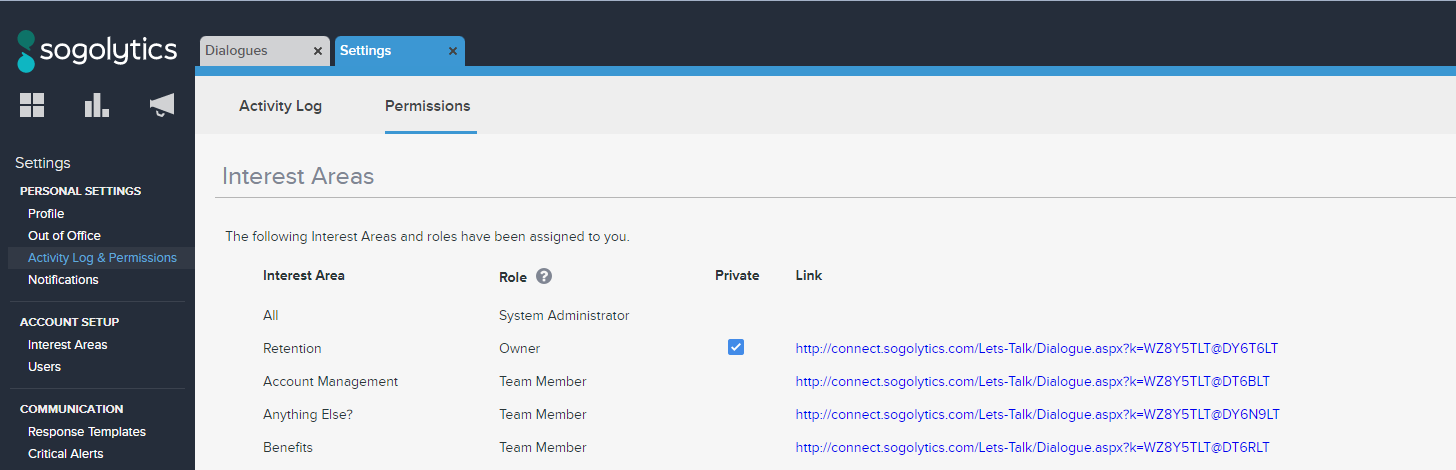Open the bar chart reports icon
The width and height of the screenshot is (1456, 470).
click(x=97, y=105)
